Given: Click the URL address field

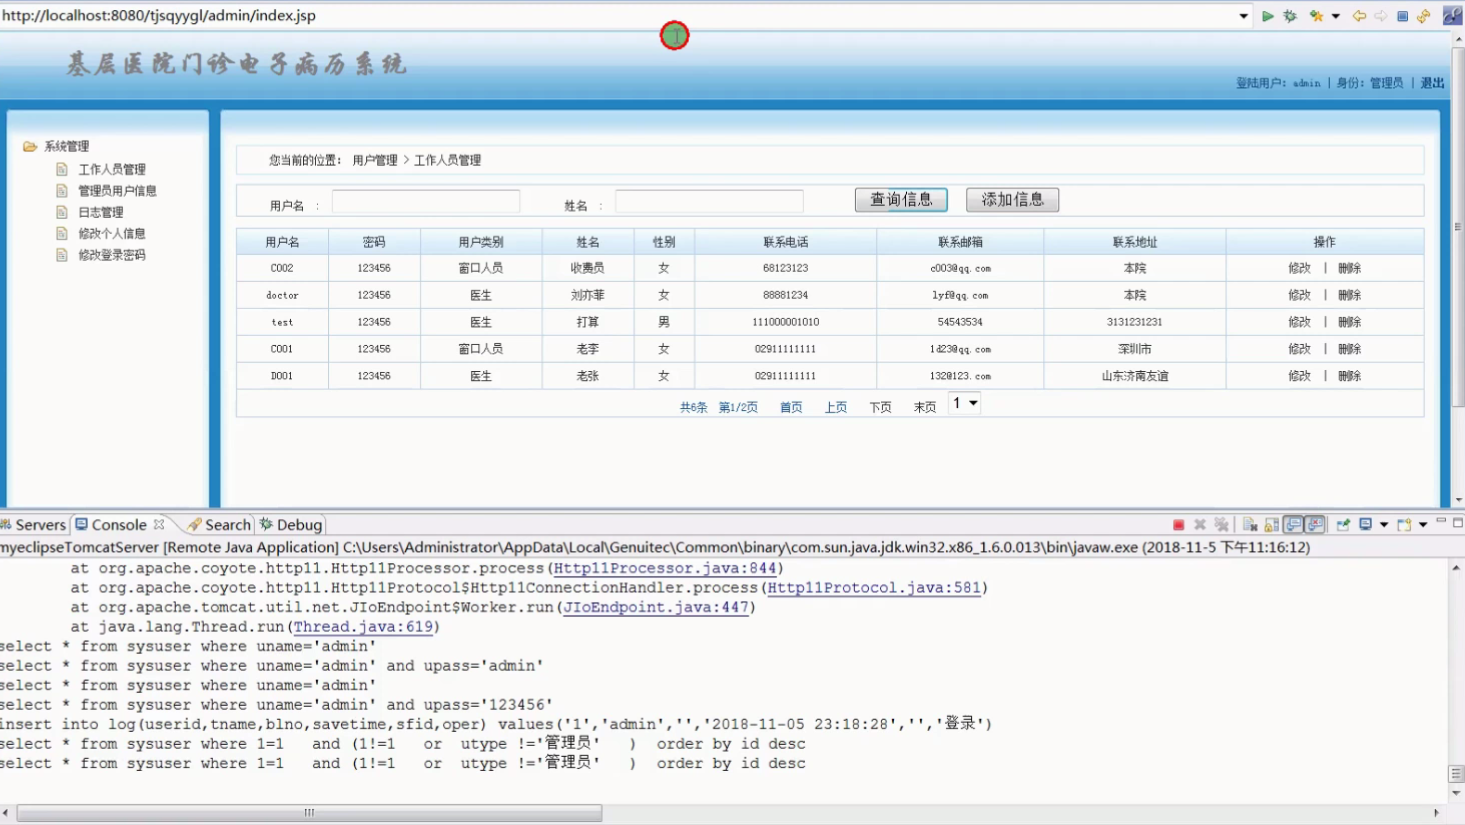Looking at the screenshot, I should tap(618, 16).
